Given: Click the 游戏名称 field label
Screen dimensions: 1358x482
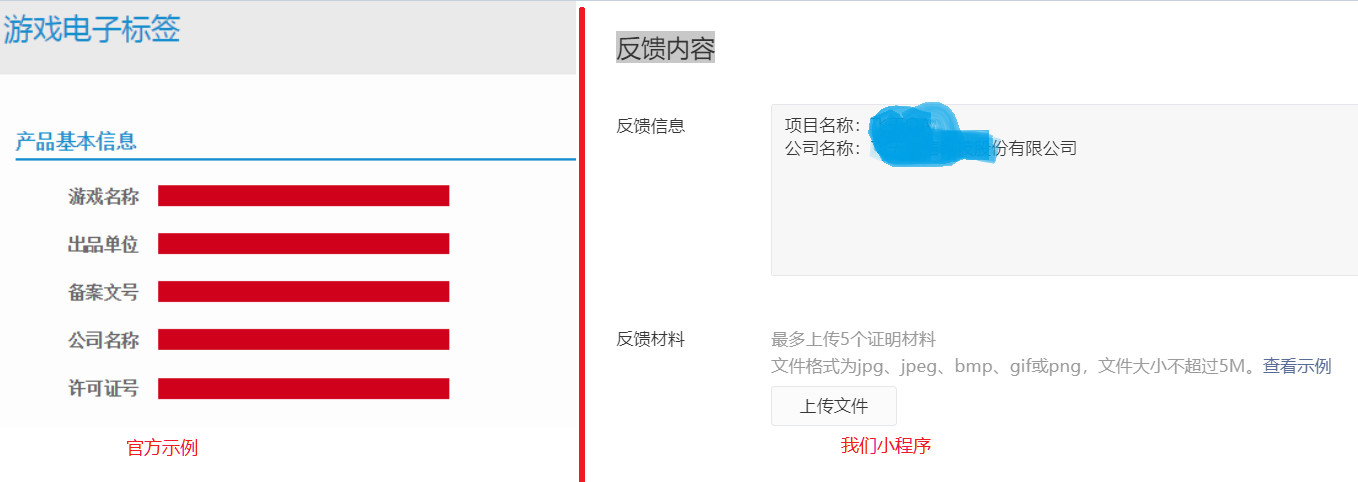Looking at the screenshot, I should 103,196.
